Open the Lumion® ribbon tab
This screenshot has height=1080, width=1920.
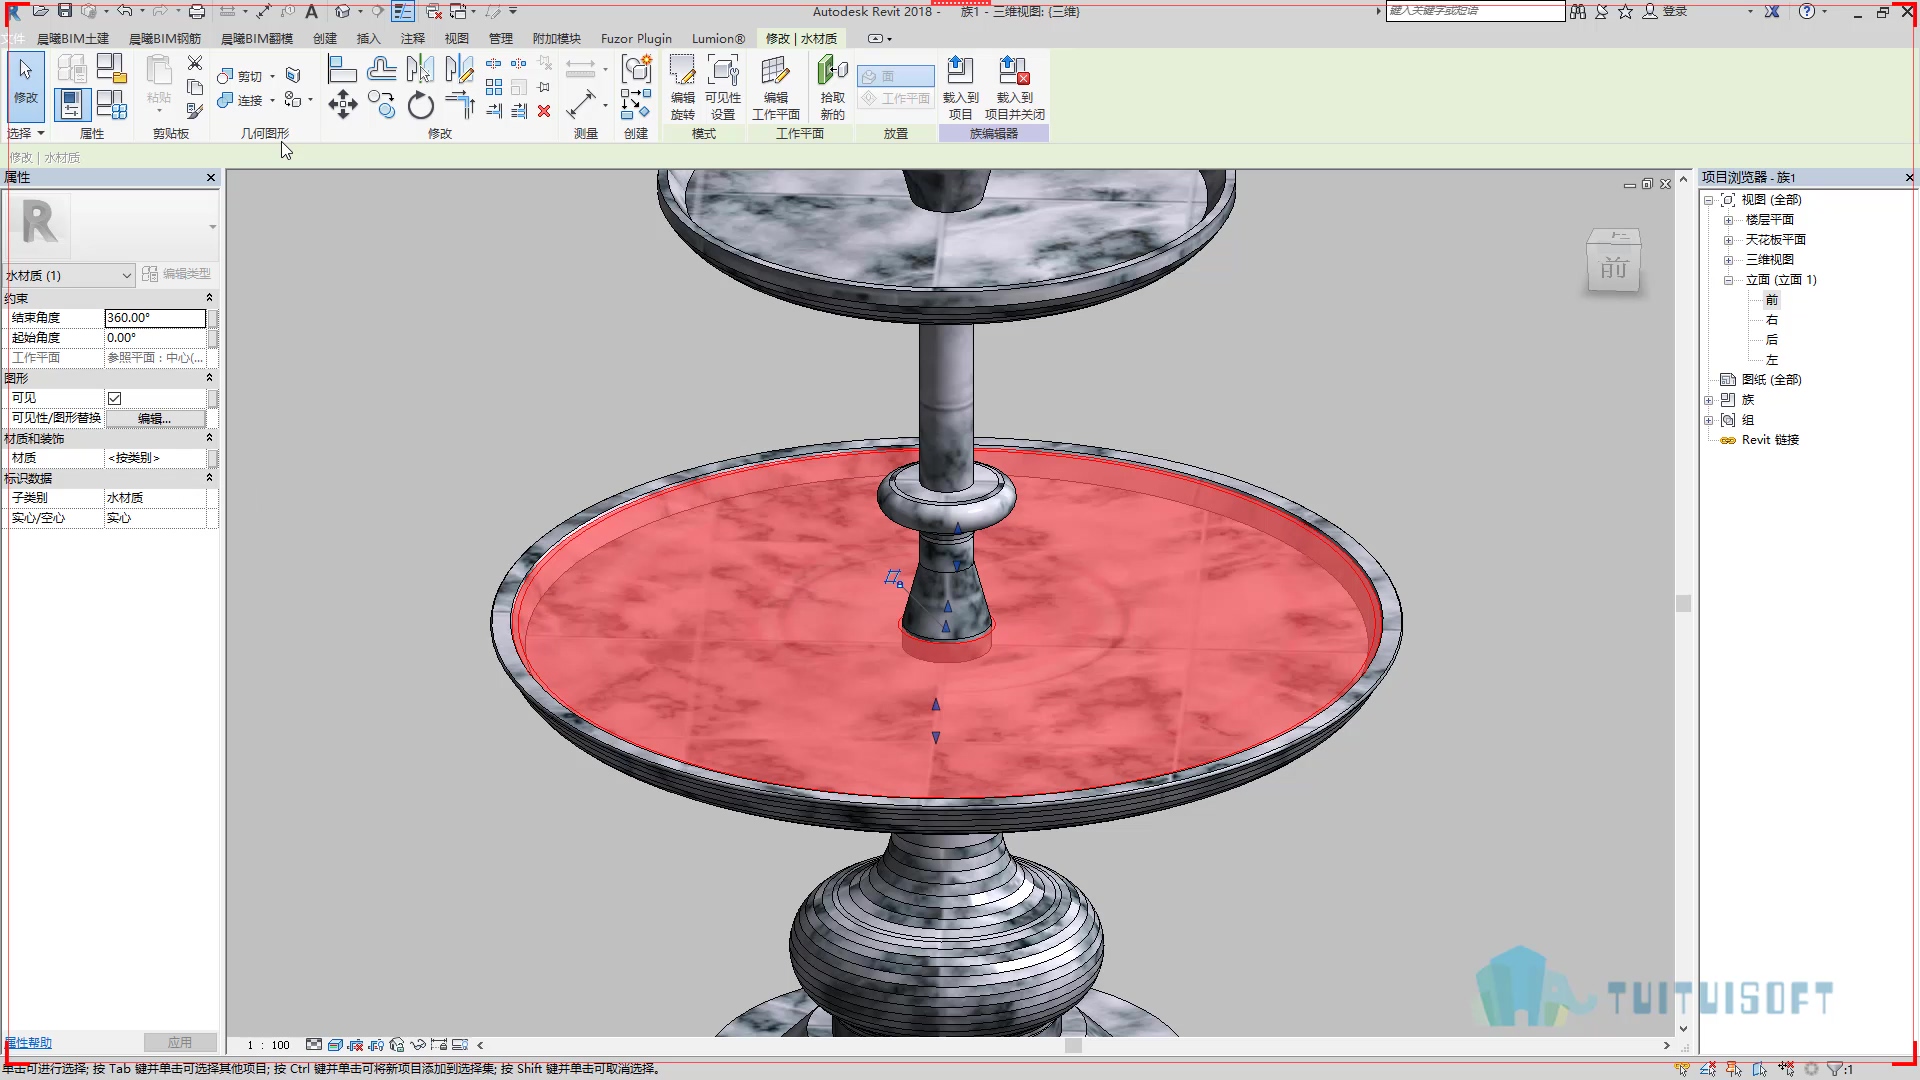[x=718, y=38]
